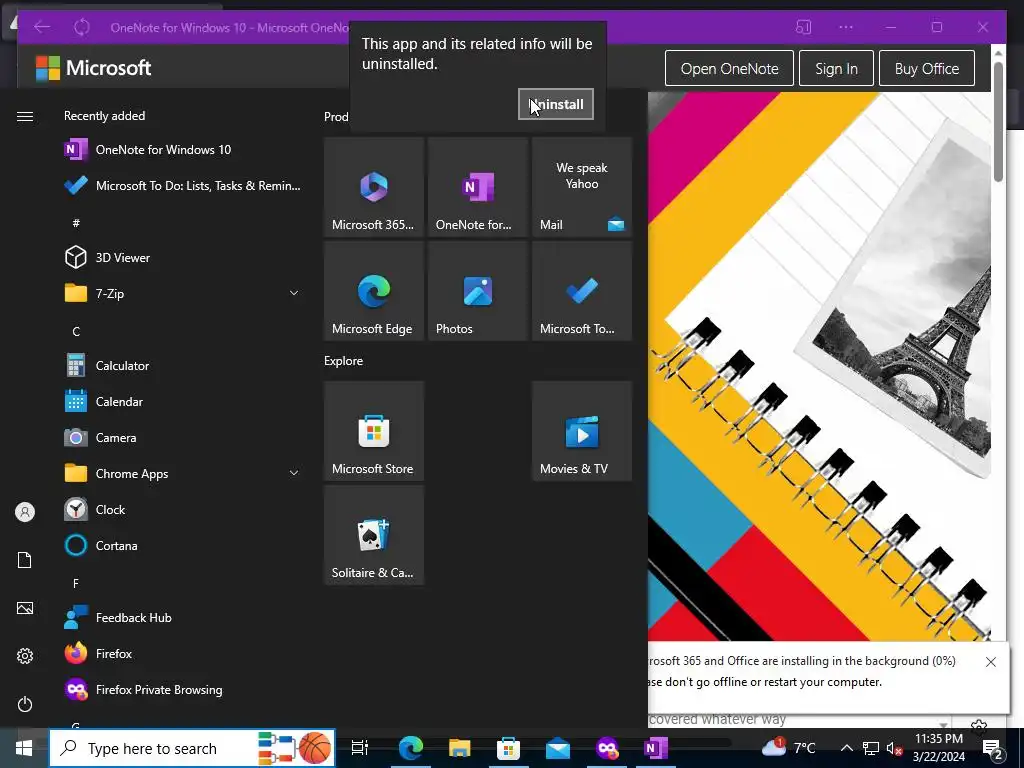Open the Photos tile
Image resolution: width=1024 pixels, height=768 pixels.
coord(478,291)
